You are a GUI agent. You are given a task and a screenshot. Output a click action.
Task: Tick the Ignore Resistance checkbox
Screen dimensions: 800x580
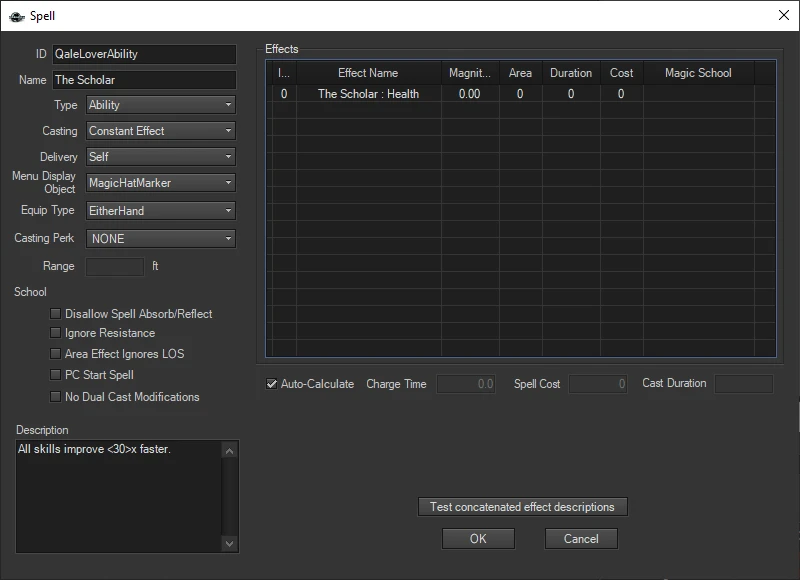tap(55, 333)
